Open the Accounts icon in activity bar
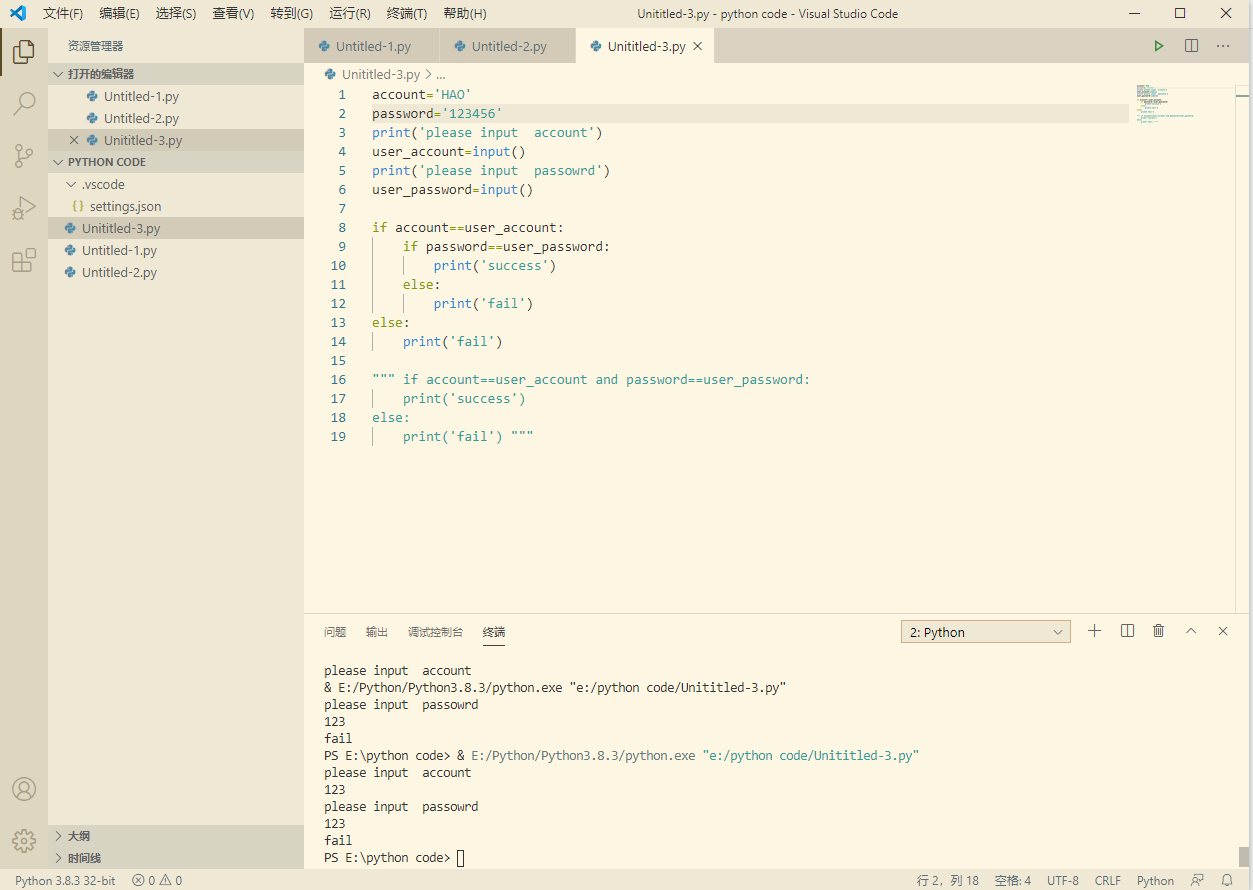 (x=24, y=789)
